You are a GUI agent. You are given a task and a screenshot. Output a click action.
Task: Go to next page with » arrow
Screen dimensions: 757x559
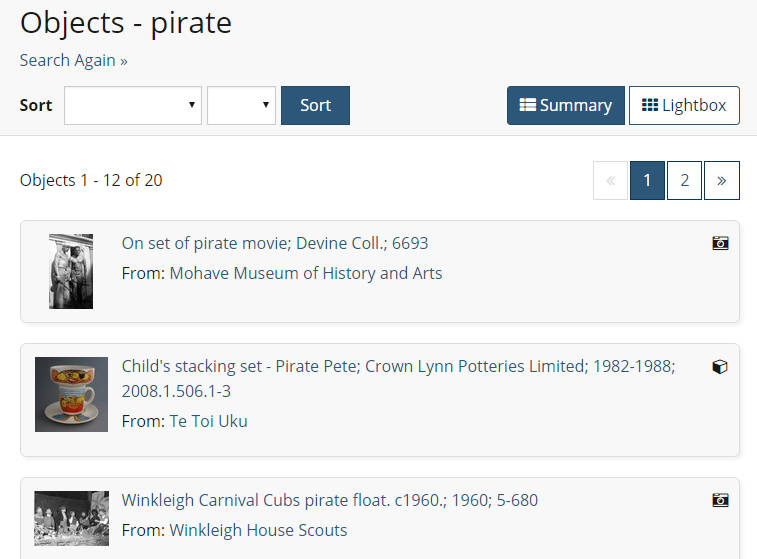tap(722, 181)
